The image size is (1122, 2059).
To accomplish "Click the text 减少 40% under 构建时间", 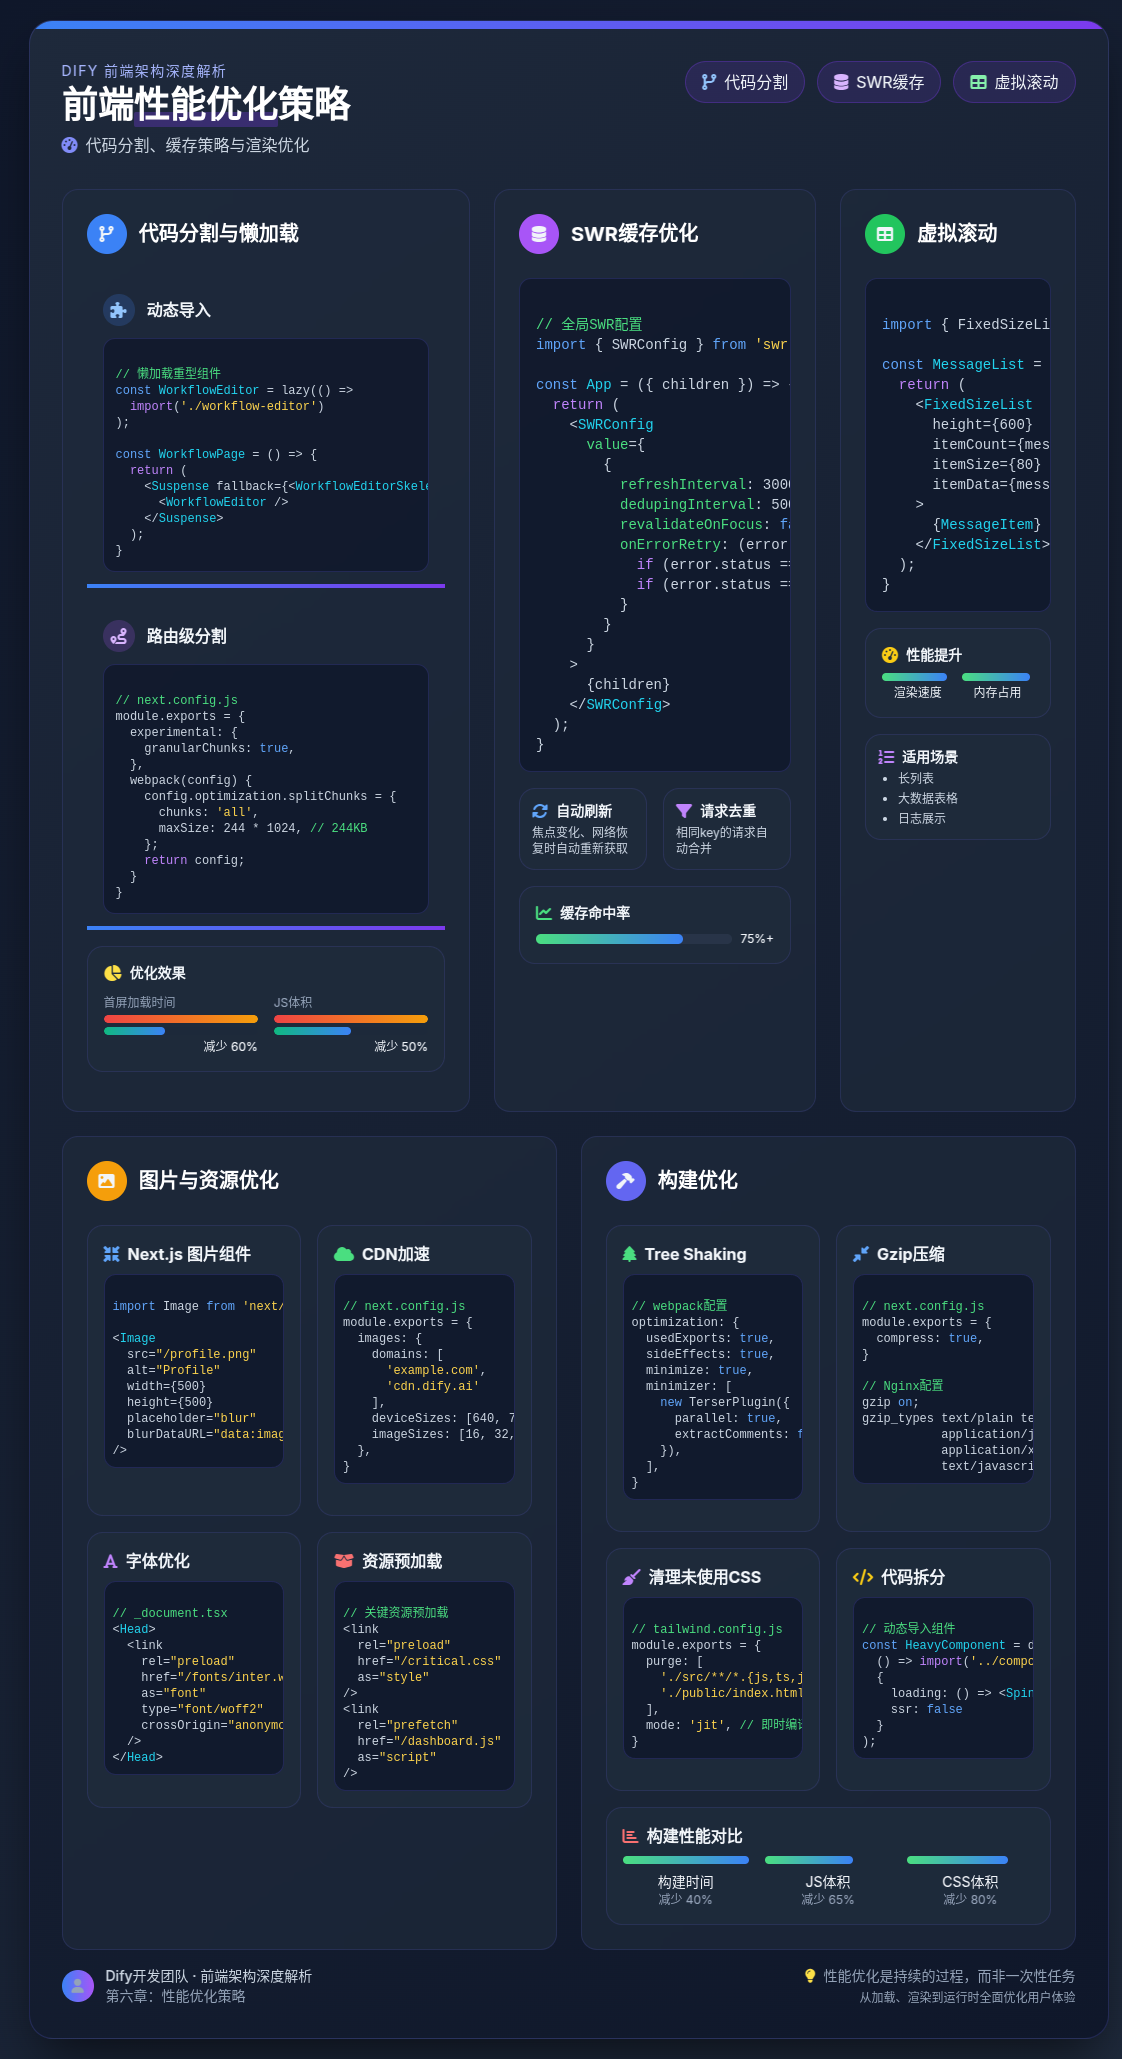I will [685, 1899].
